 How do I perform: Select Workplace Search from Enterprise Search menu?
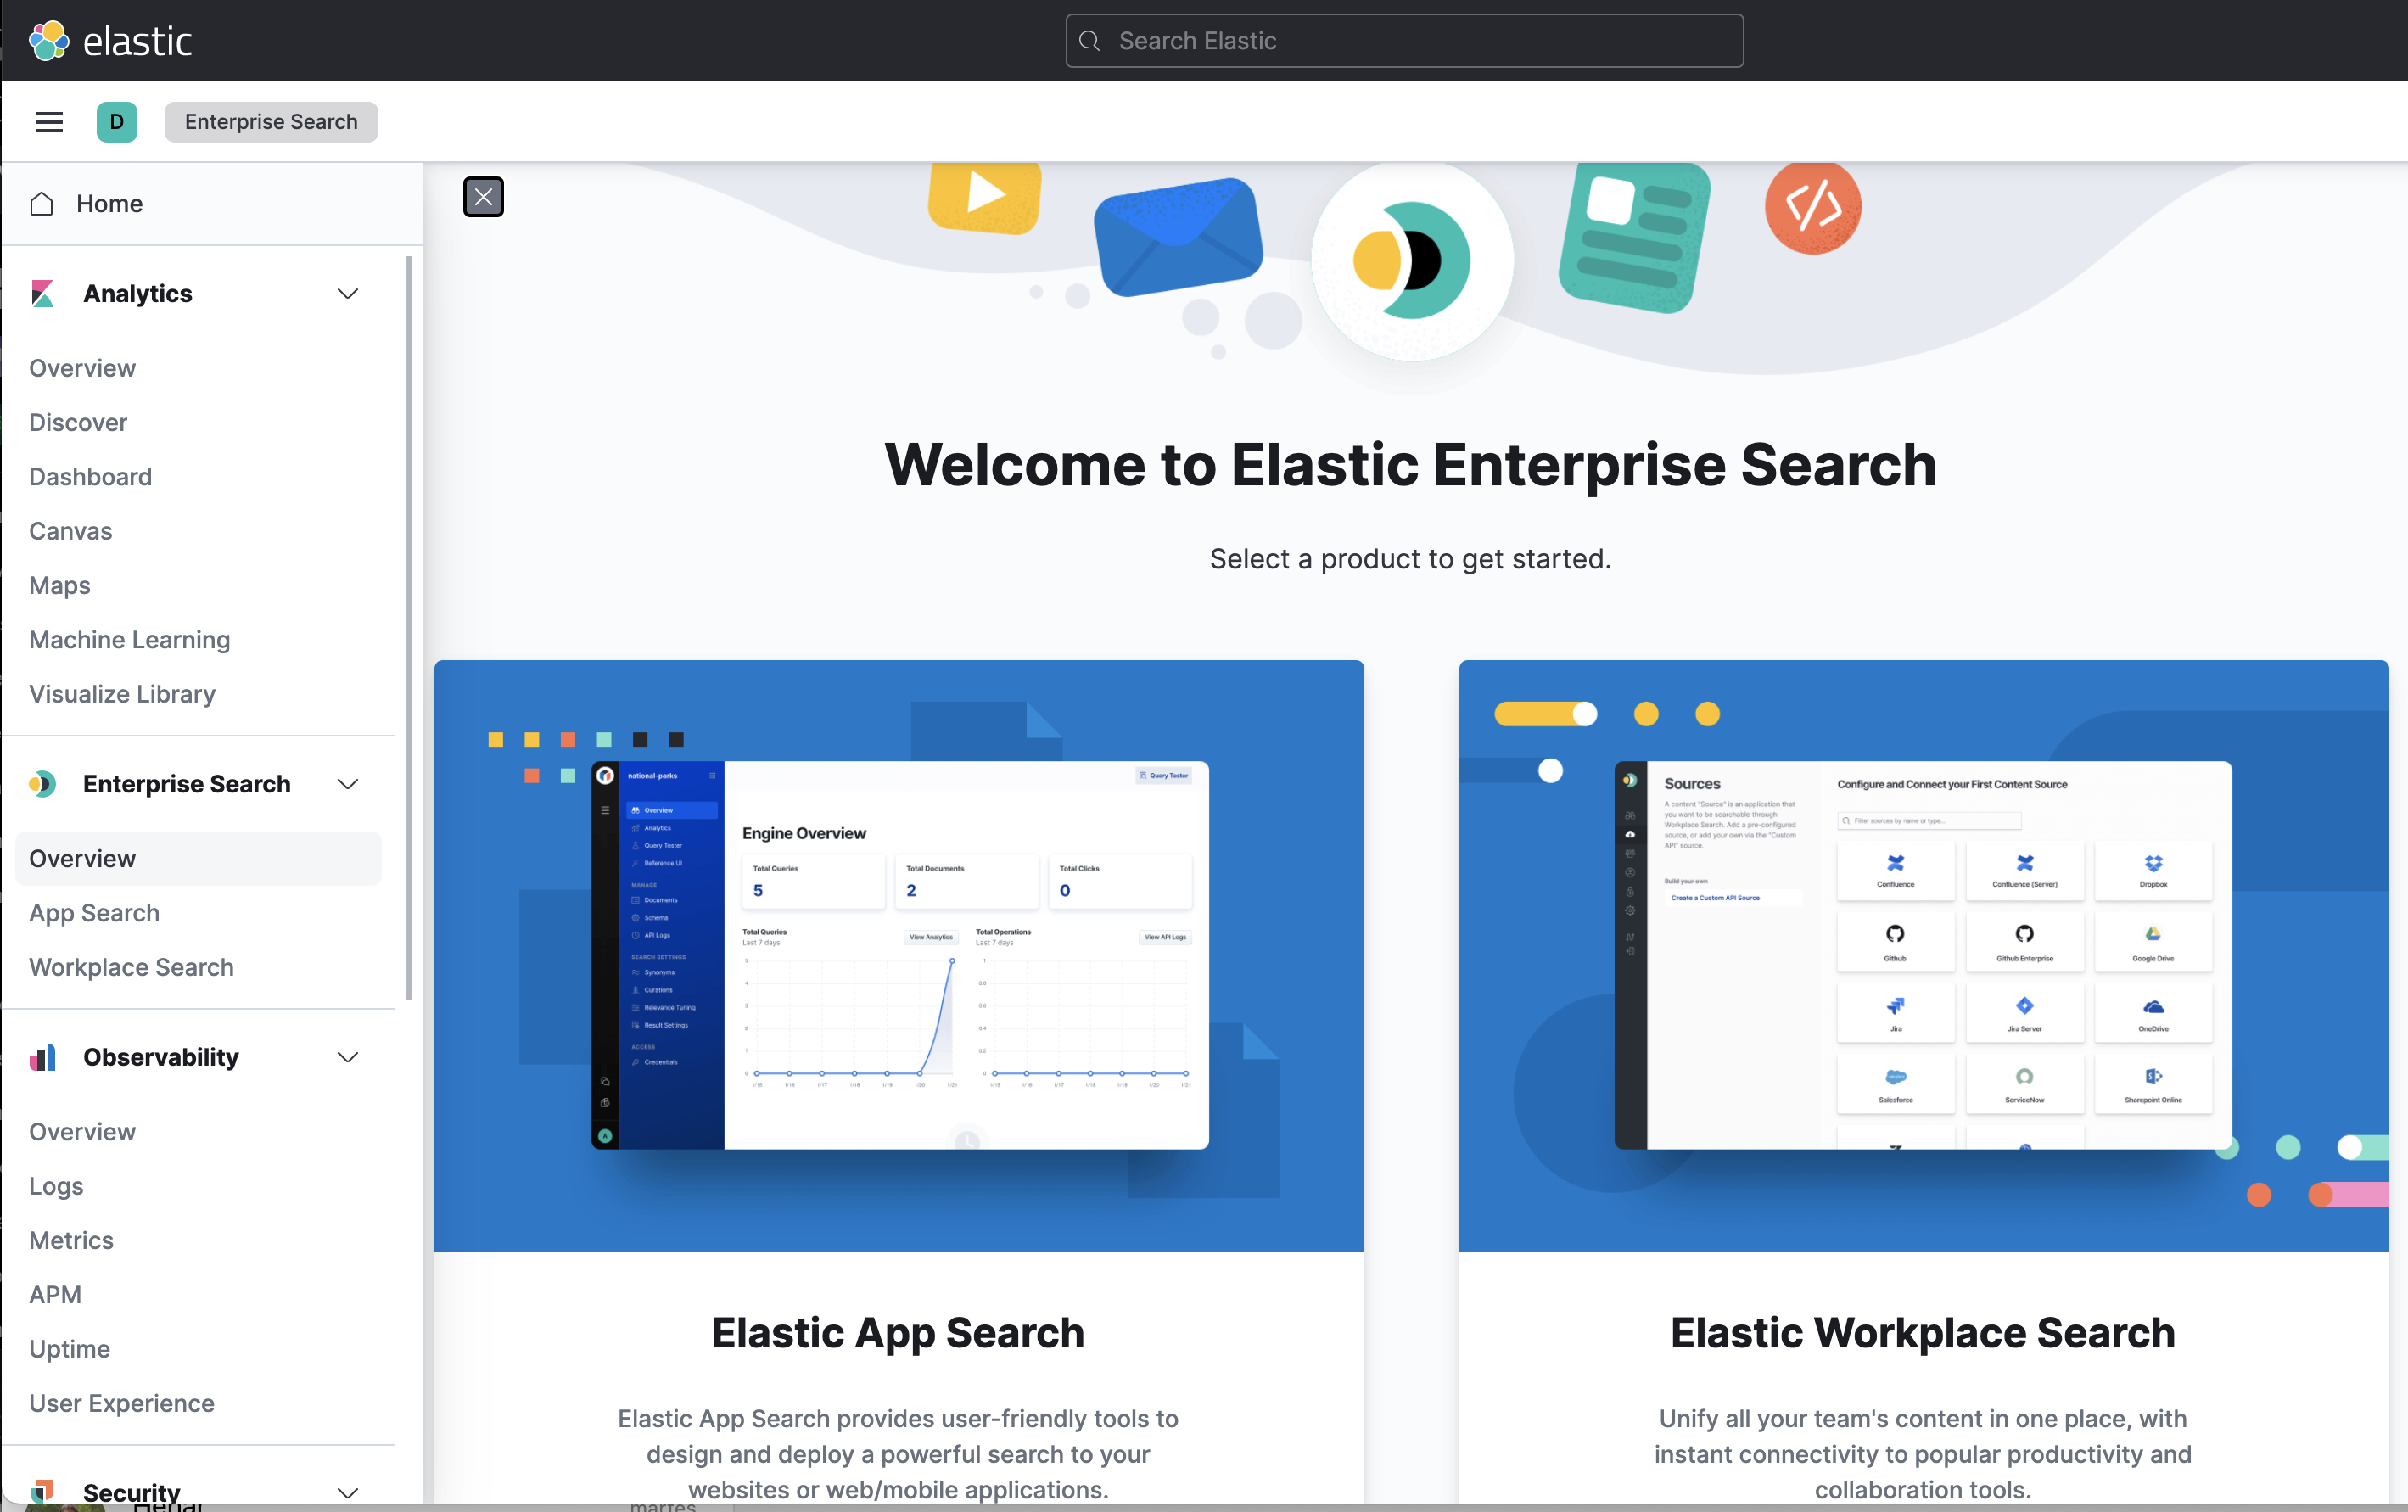131,965
